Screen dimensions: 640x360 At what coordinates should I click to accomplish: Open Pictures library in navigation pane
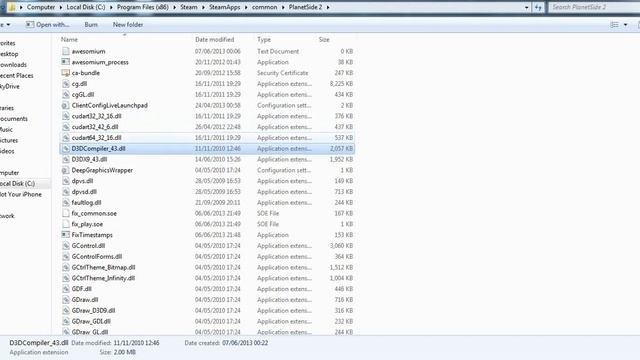pyautogui.click(x=9, y=140)
